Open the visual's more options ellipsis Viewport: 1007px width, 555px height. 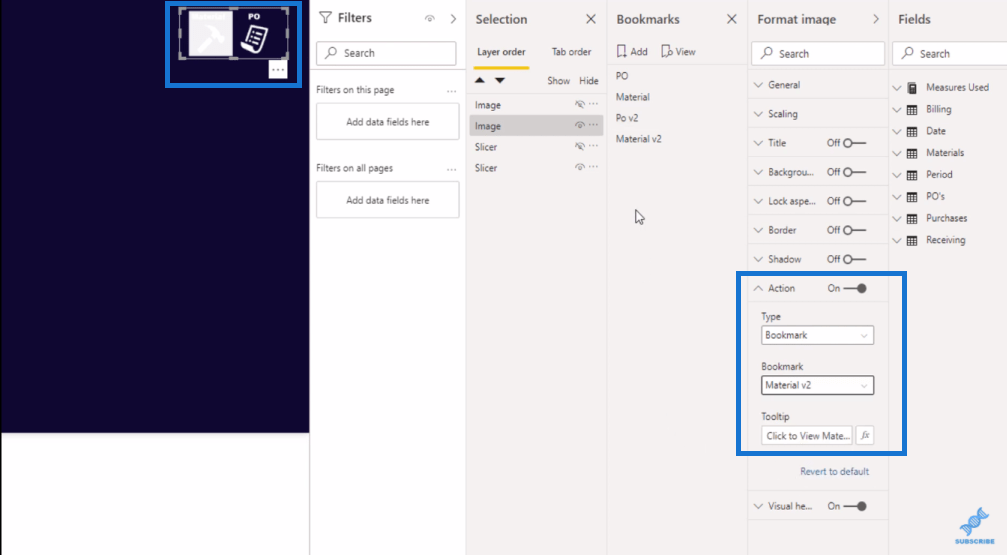pyautogui.click(x=277, y=69)
